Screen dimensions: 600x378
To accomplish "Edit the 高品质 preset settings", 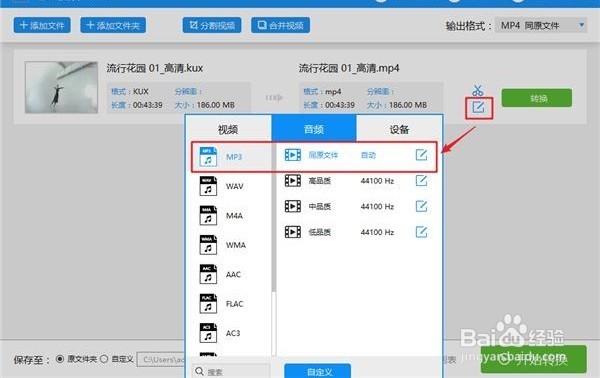I will click(421, 181).
